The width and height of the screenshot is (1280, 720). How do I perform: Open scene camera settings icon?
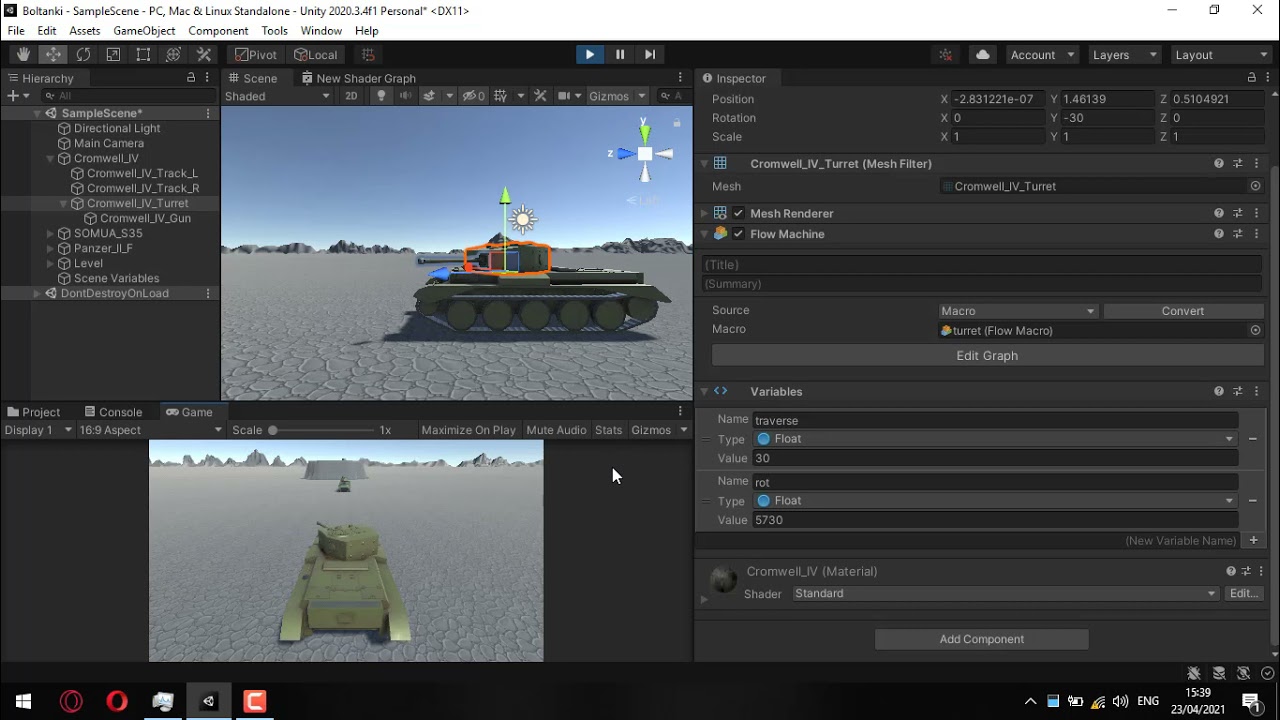coord(565,96)
